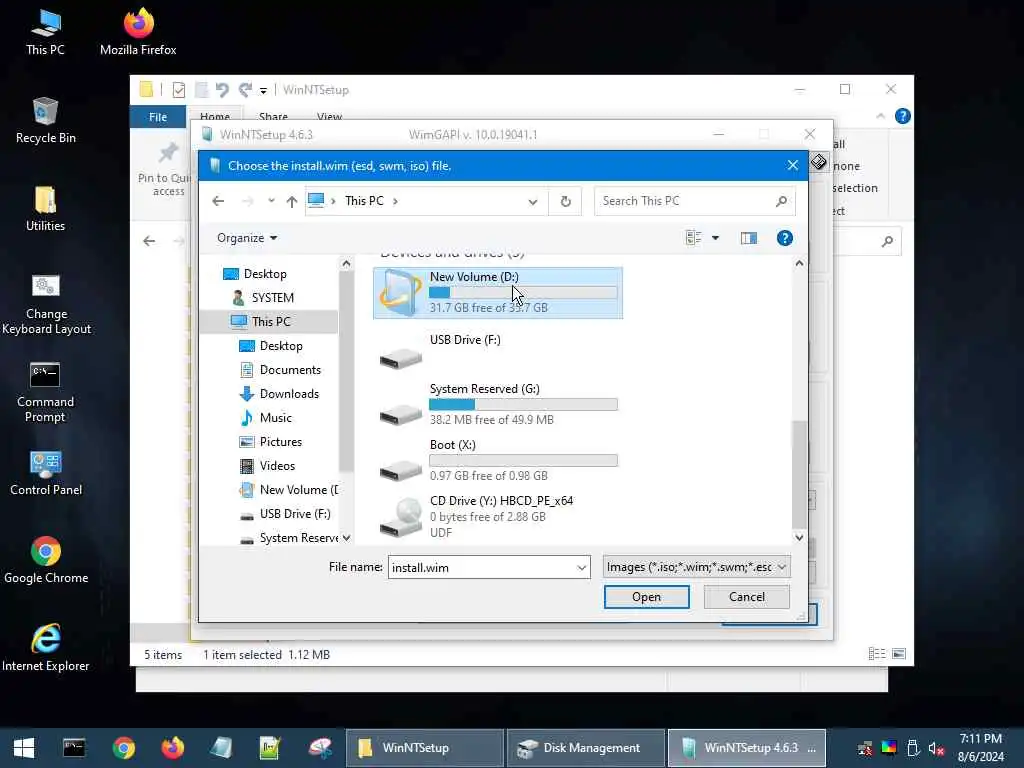The image size is (1024, 768).
Task: Switch to Home ribbon tab in Explorer
Action: [x=215, y=116]
